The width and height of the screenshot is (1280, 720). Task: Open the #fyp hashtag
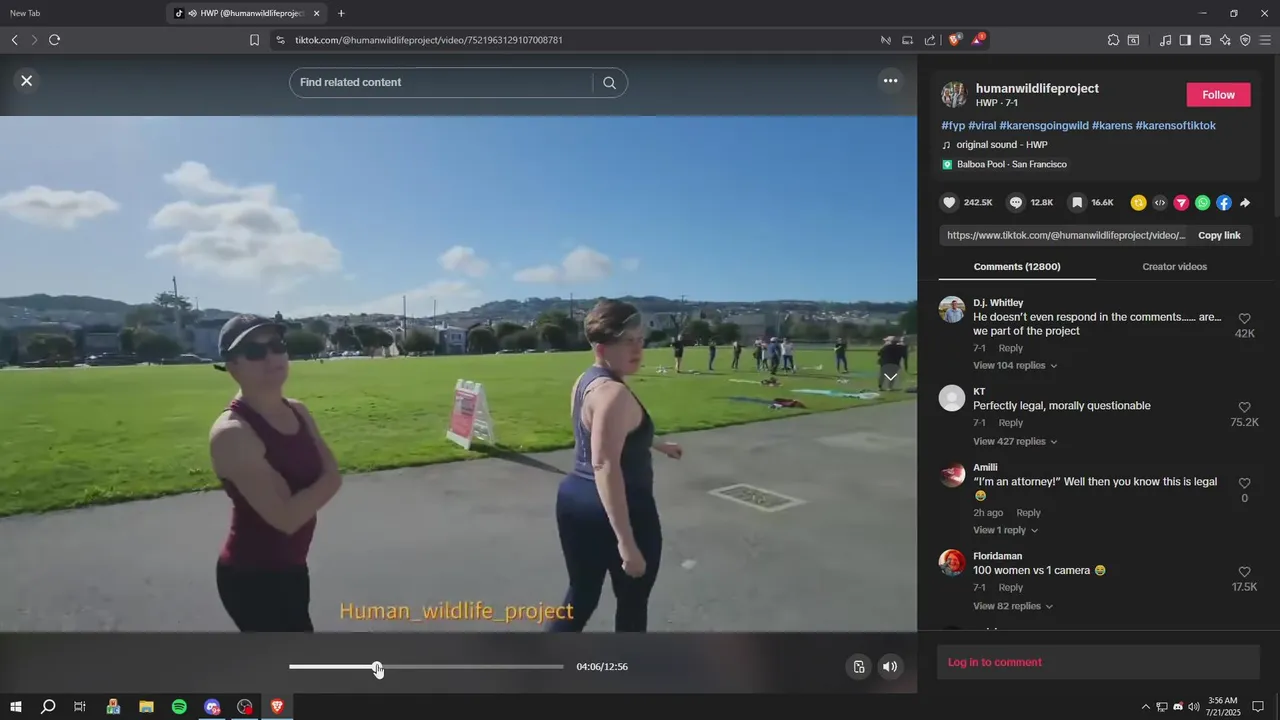pos(953,126)
